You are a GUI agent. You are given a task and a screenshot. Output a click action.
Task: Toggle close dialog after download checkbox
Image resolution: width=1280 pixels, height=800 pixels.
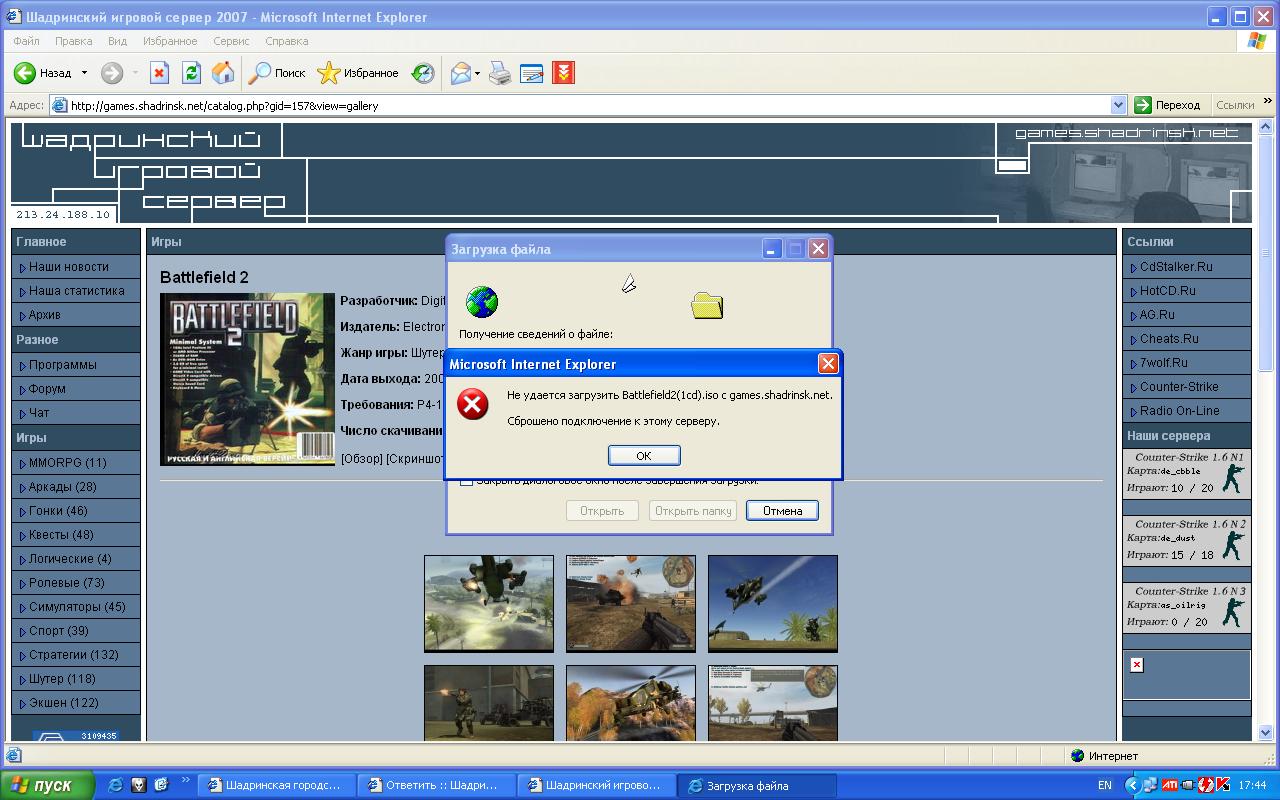pyautogui.click(x=466, y=481)
